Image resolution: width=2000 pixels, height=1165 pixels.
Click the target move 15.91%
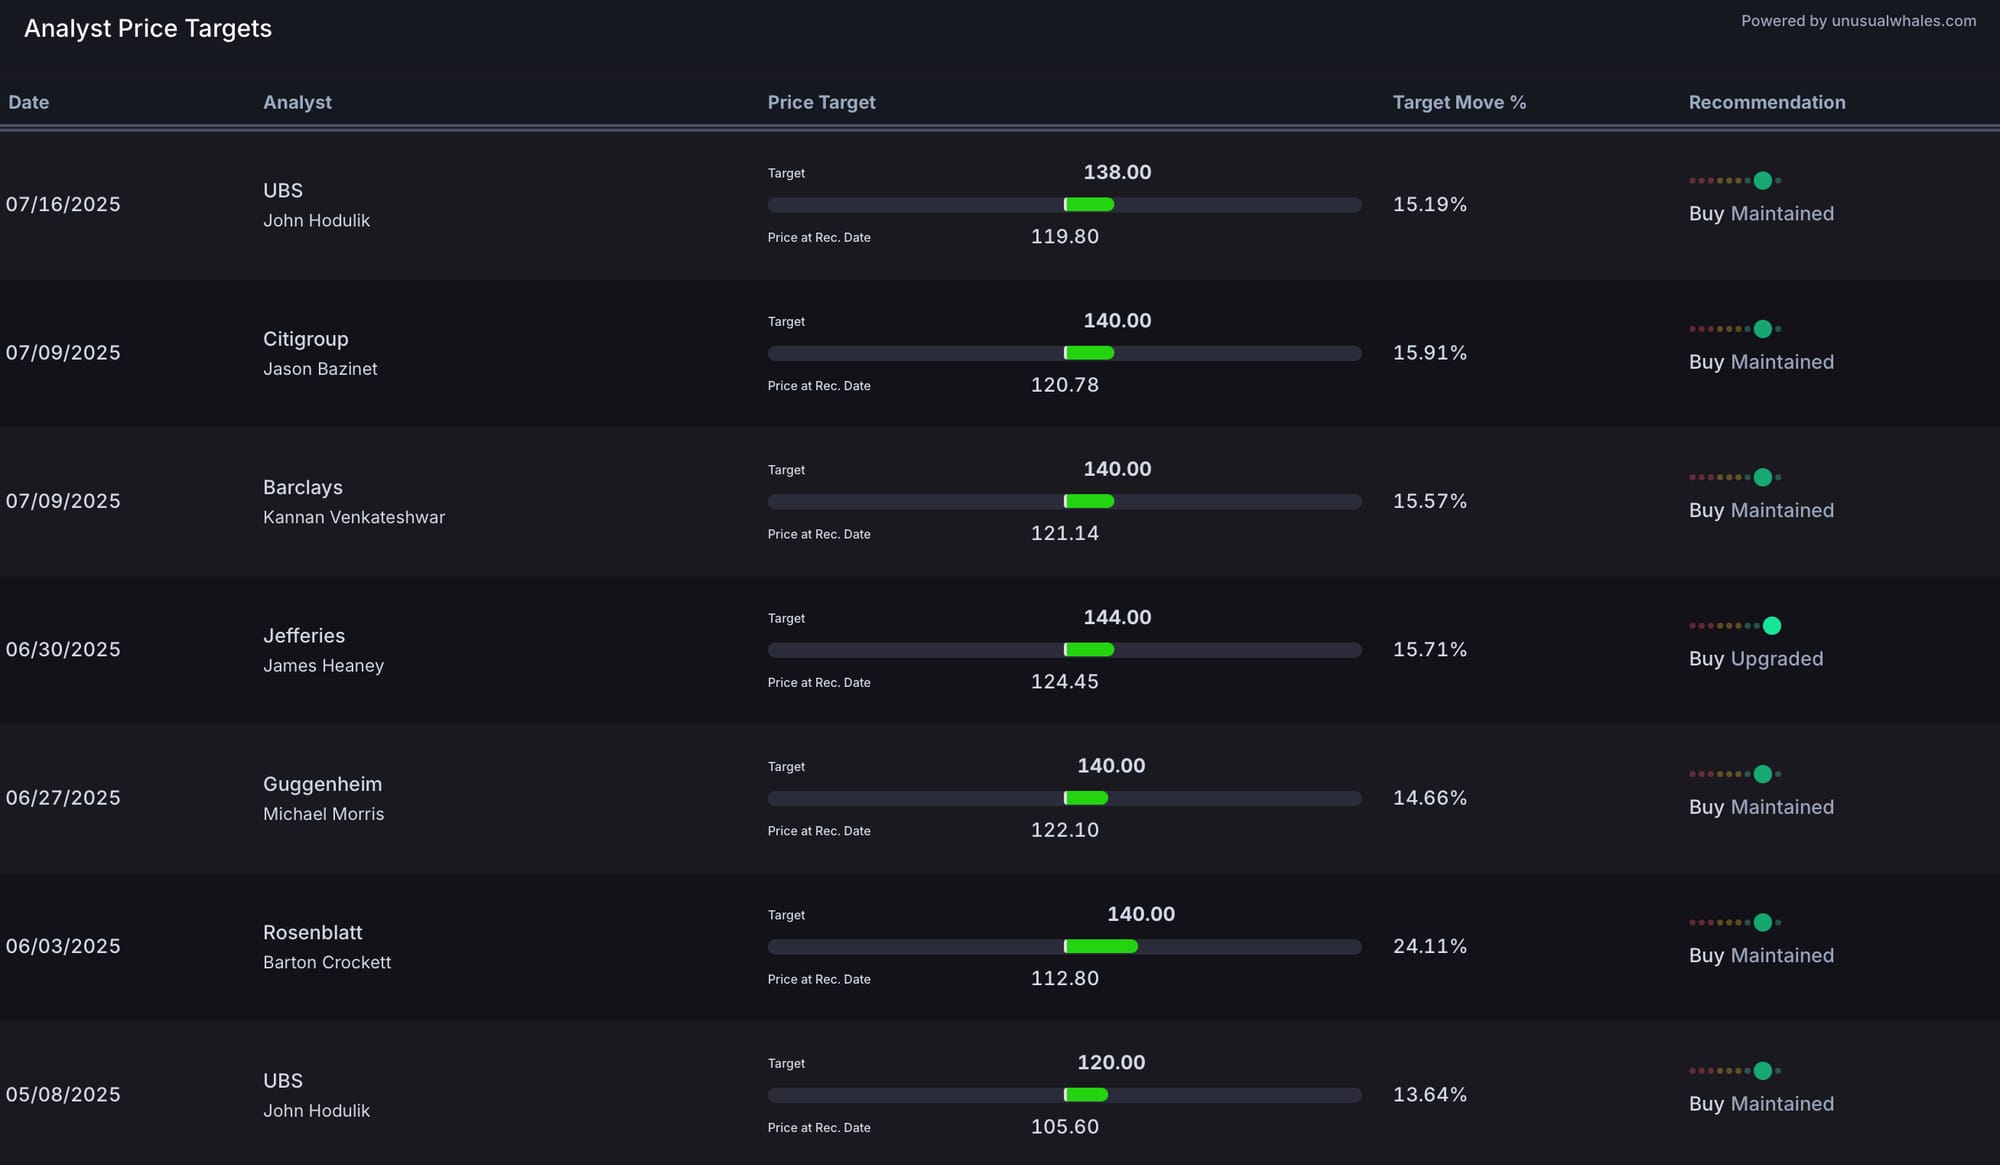tap(1430, 353)
